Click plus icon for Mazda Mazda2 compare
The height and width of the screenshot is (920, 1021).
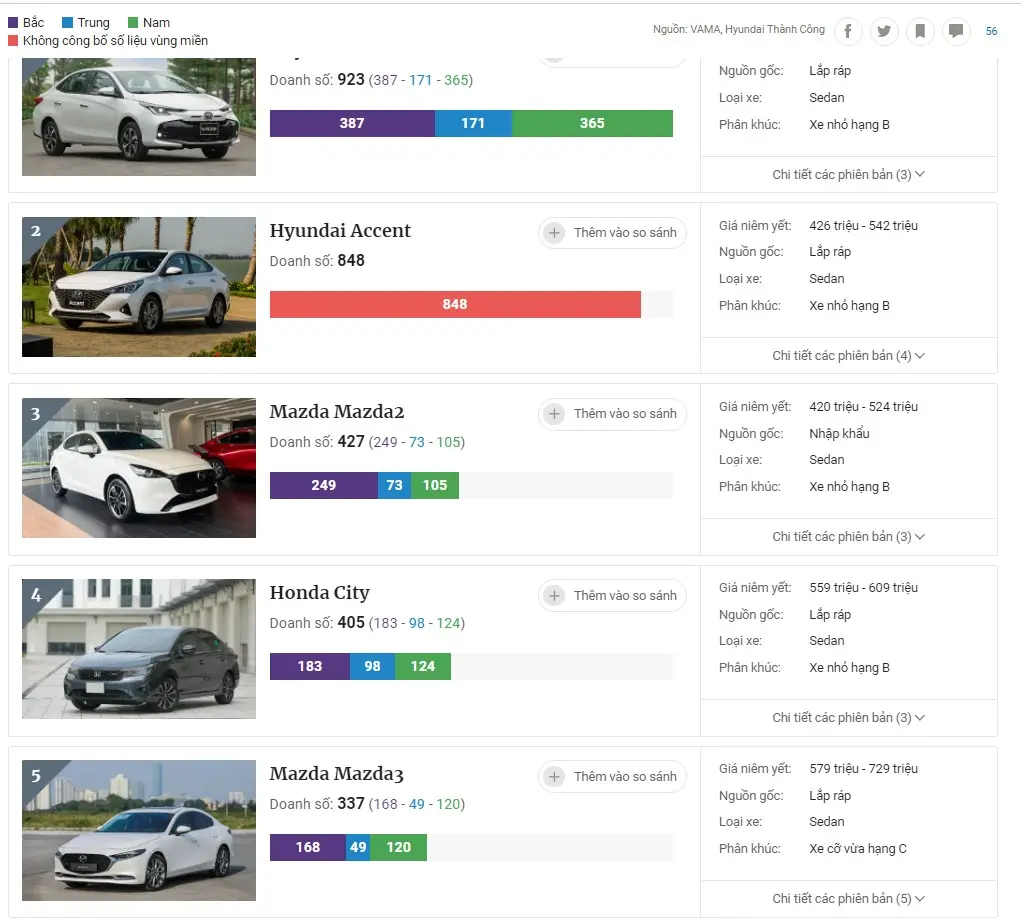click(x=554, y=413)
